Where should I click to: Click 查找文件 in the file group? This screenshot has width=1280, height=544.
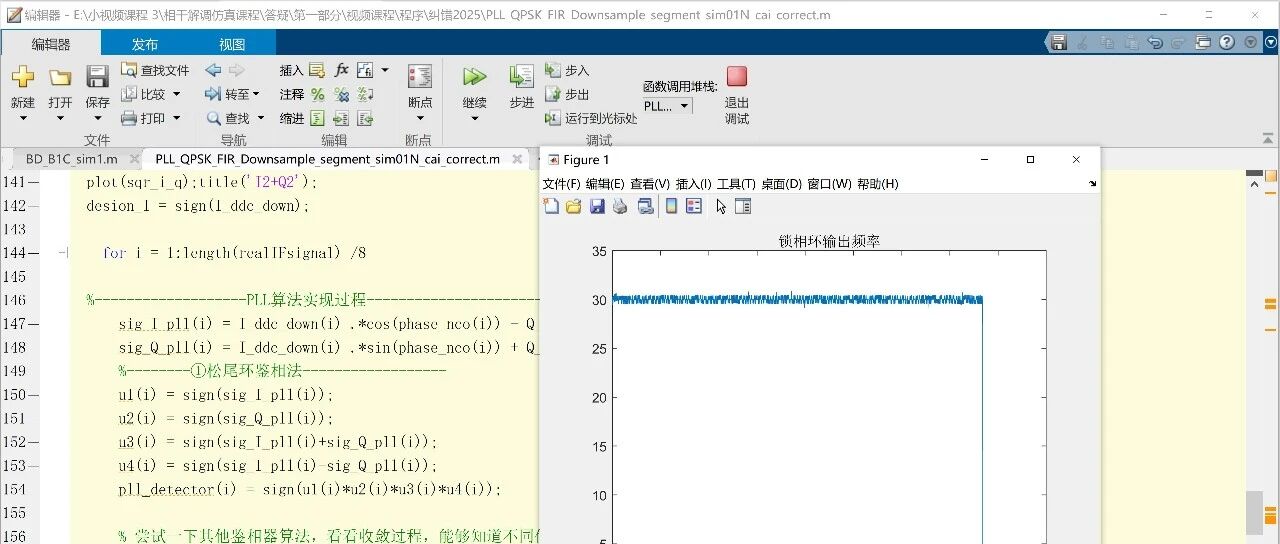click(x=155, y=70)
